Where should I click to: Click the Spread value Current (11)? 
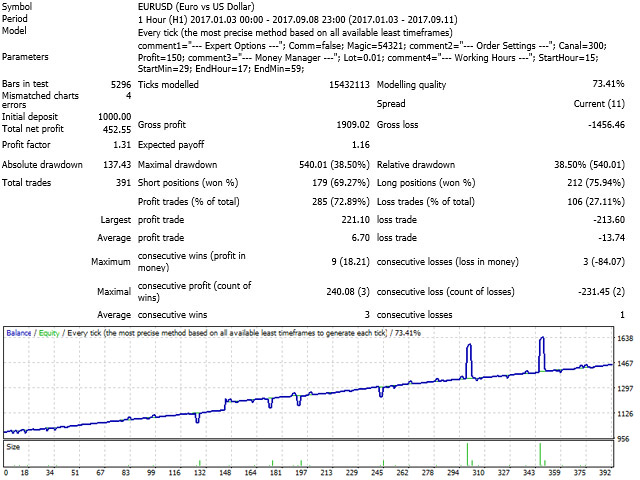(603, 104)
